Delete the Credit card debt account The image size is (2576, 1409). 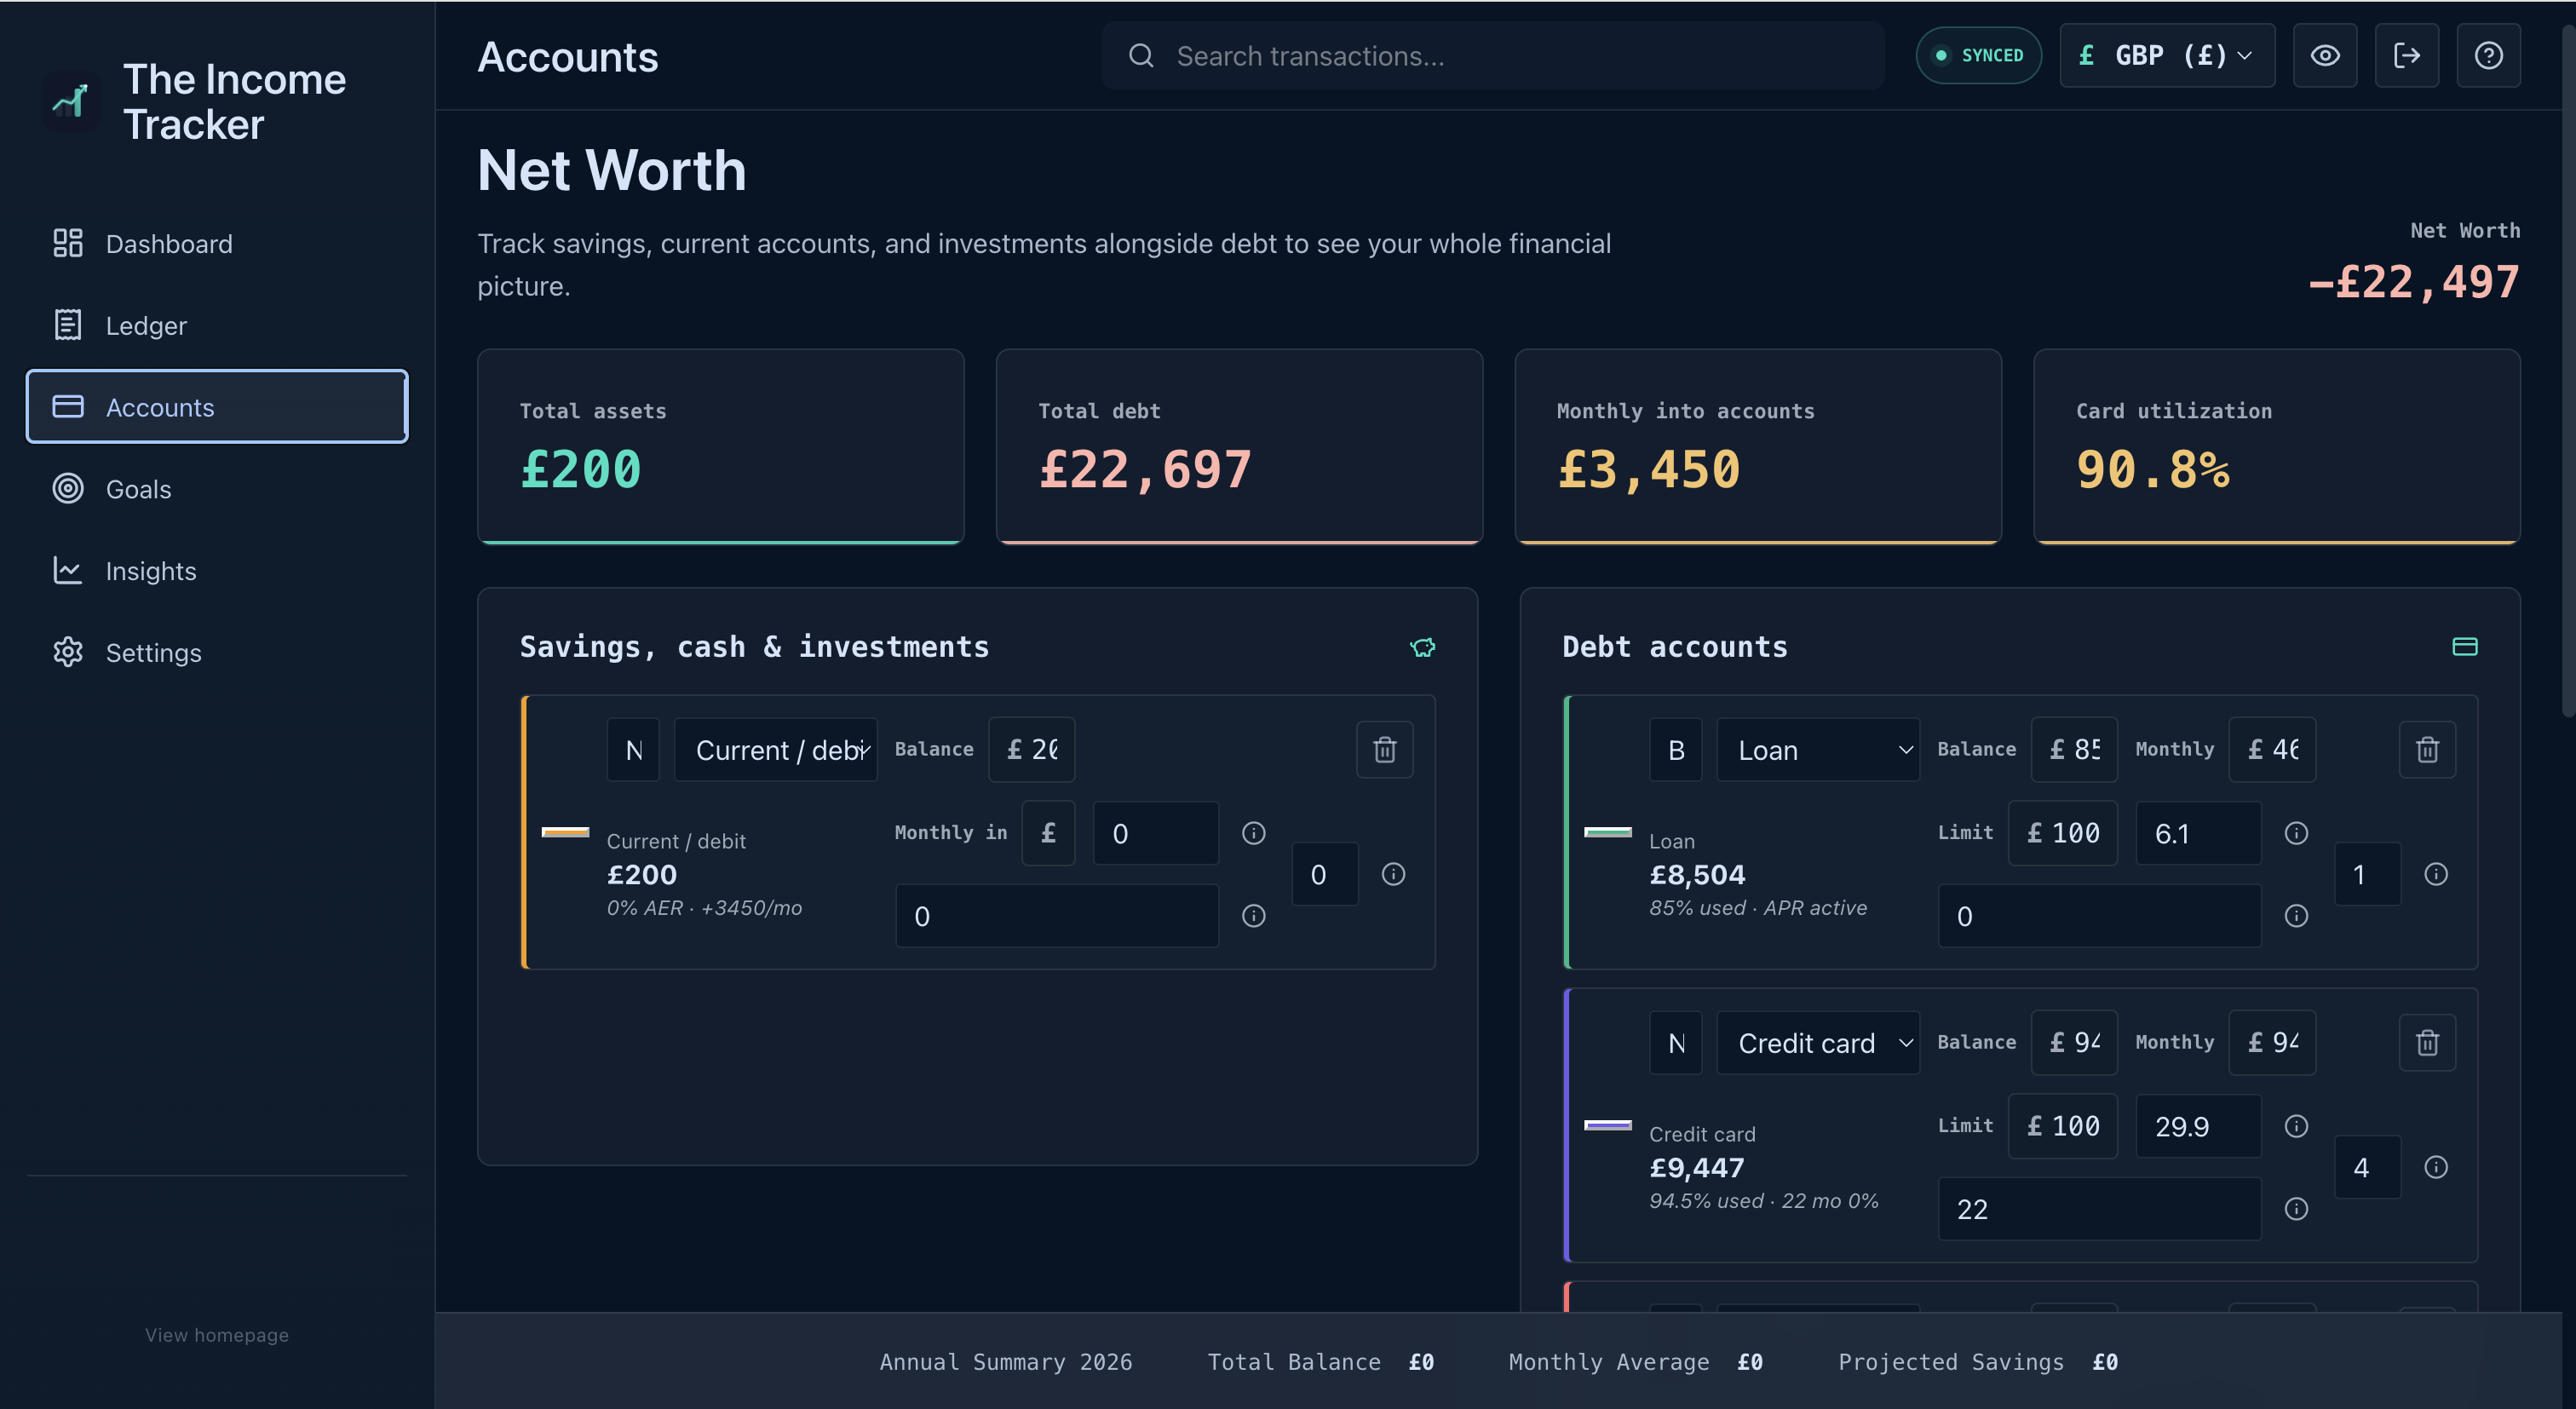click(x=2427, y=1043)
